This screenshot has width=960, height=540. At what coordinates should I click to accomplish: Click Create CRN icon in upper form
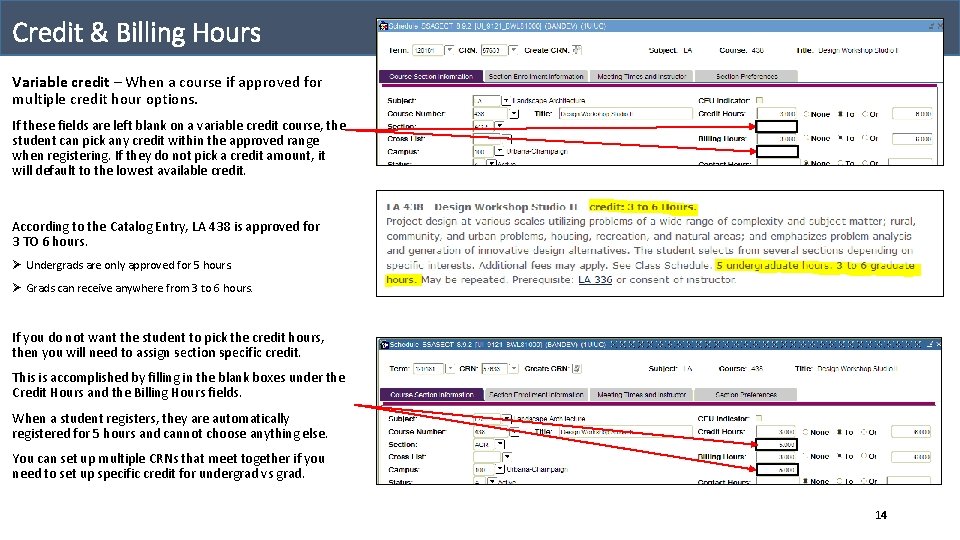577,50
